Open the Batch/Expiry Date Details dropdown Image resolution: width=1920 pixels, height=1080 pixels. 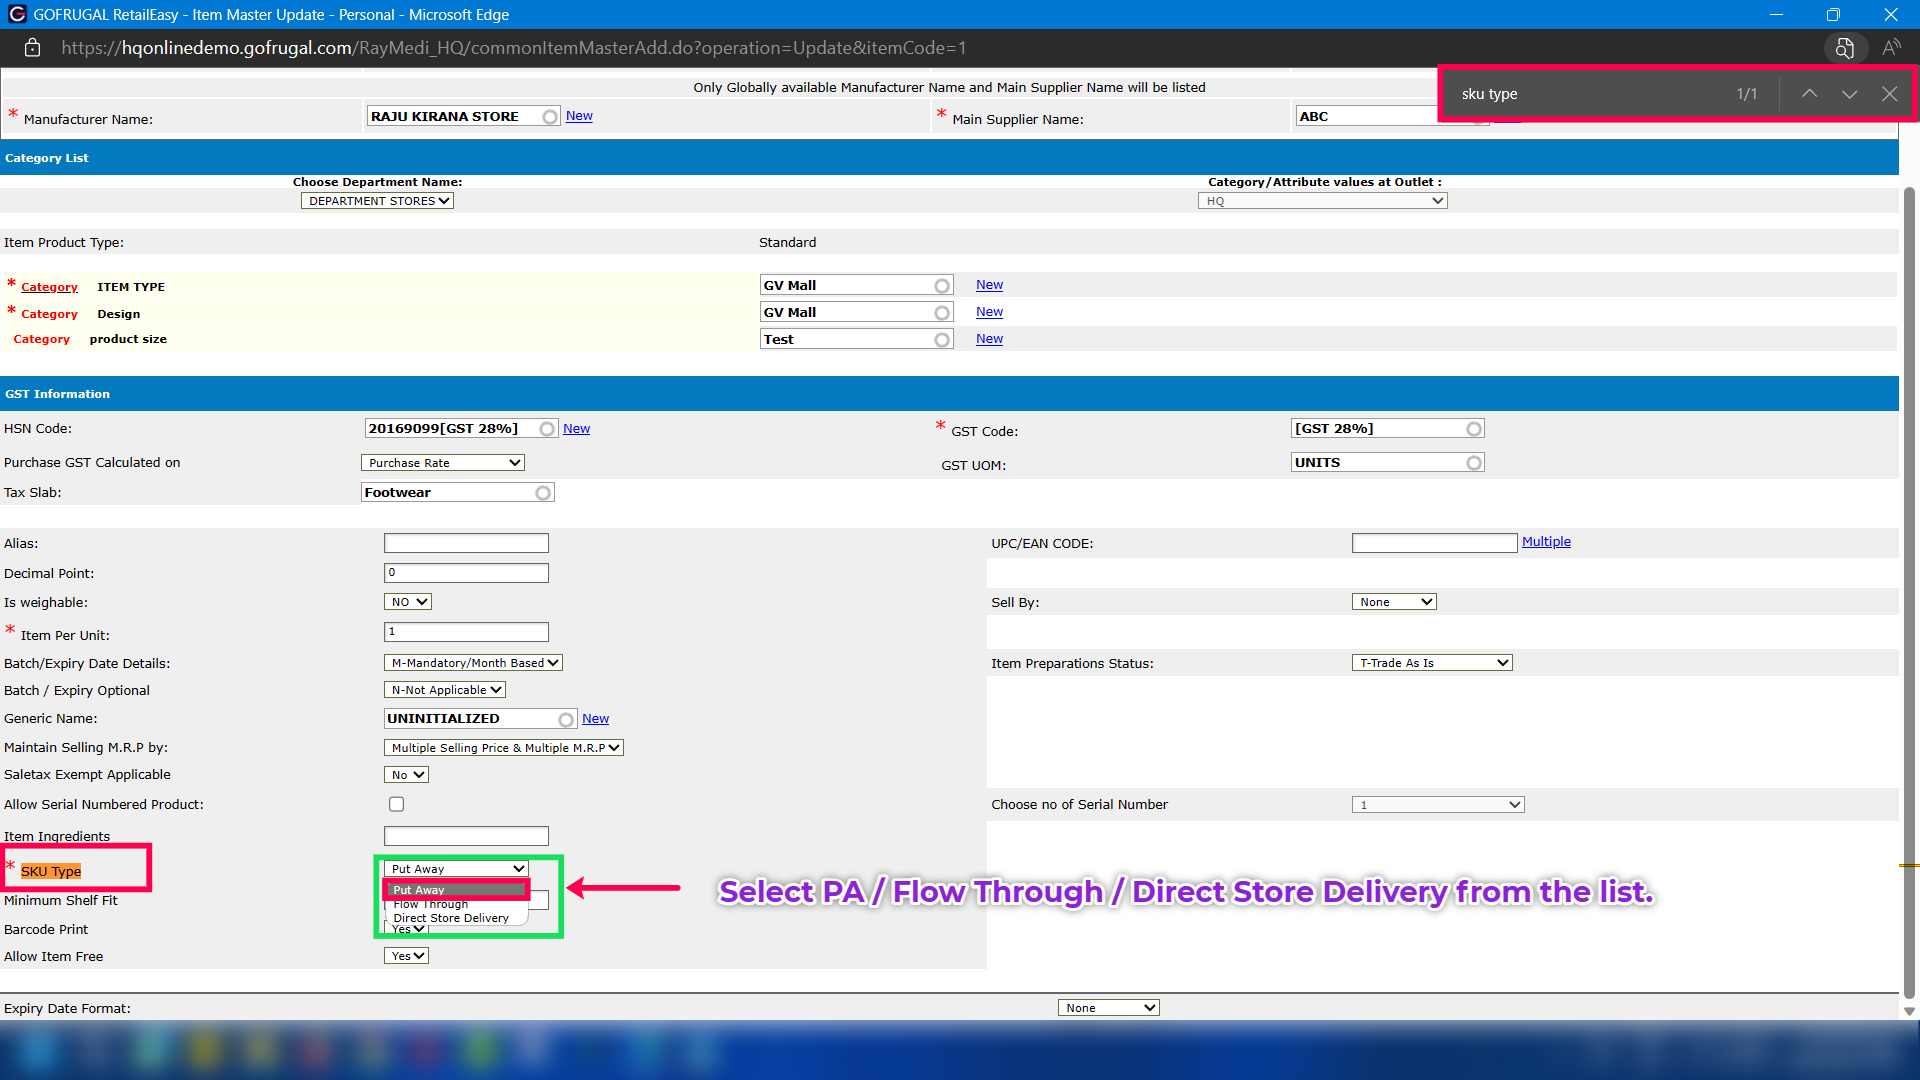click(x=473, y=663)
